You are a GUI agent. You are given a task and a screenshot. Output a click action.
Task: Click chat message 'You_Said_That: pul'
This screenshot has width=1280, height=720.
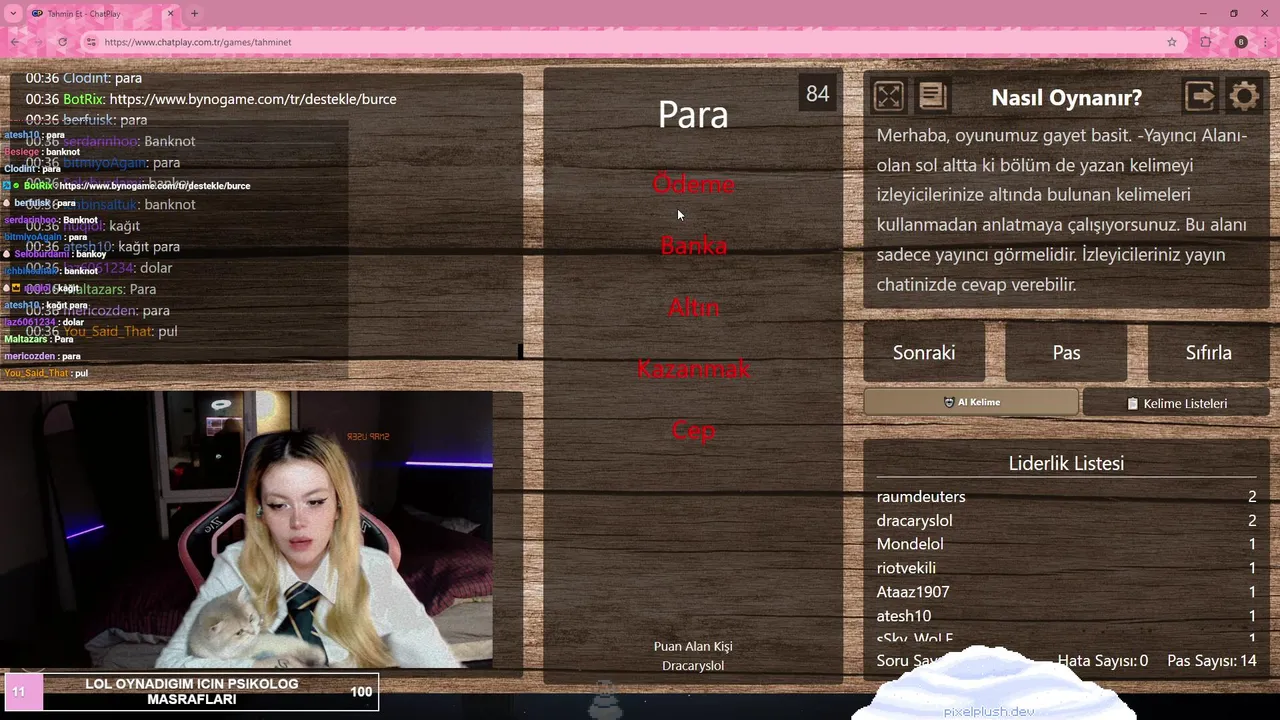pyautogui.click(x=102, y=331)
